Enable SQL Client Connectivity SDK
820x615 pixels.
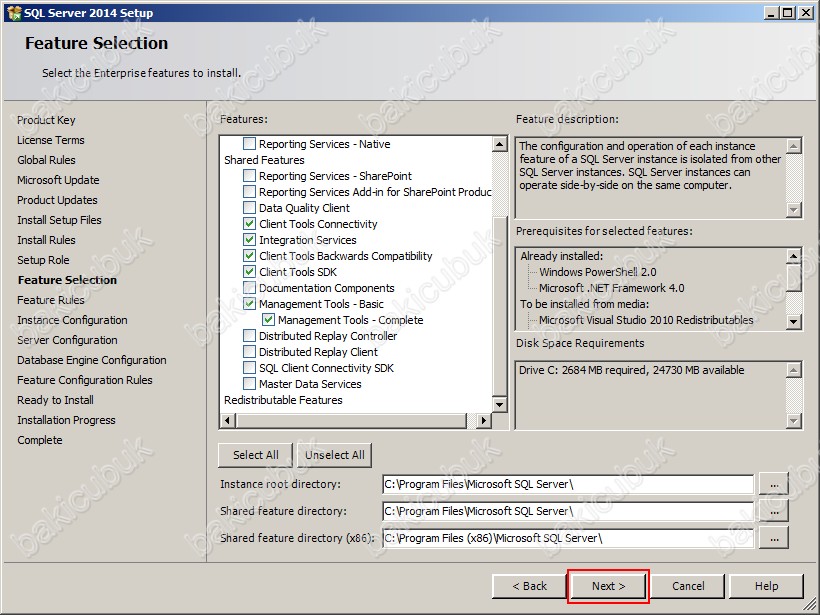[x=250, y=368]
